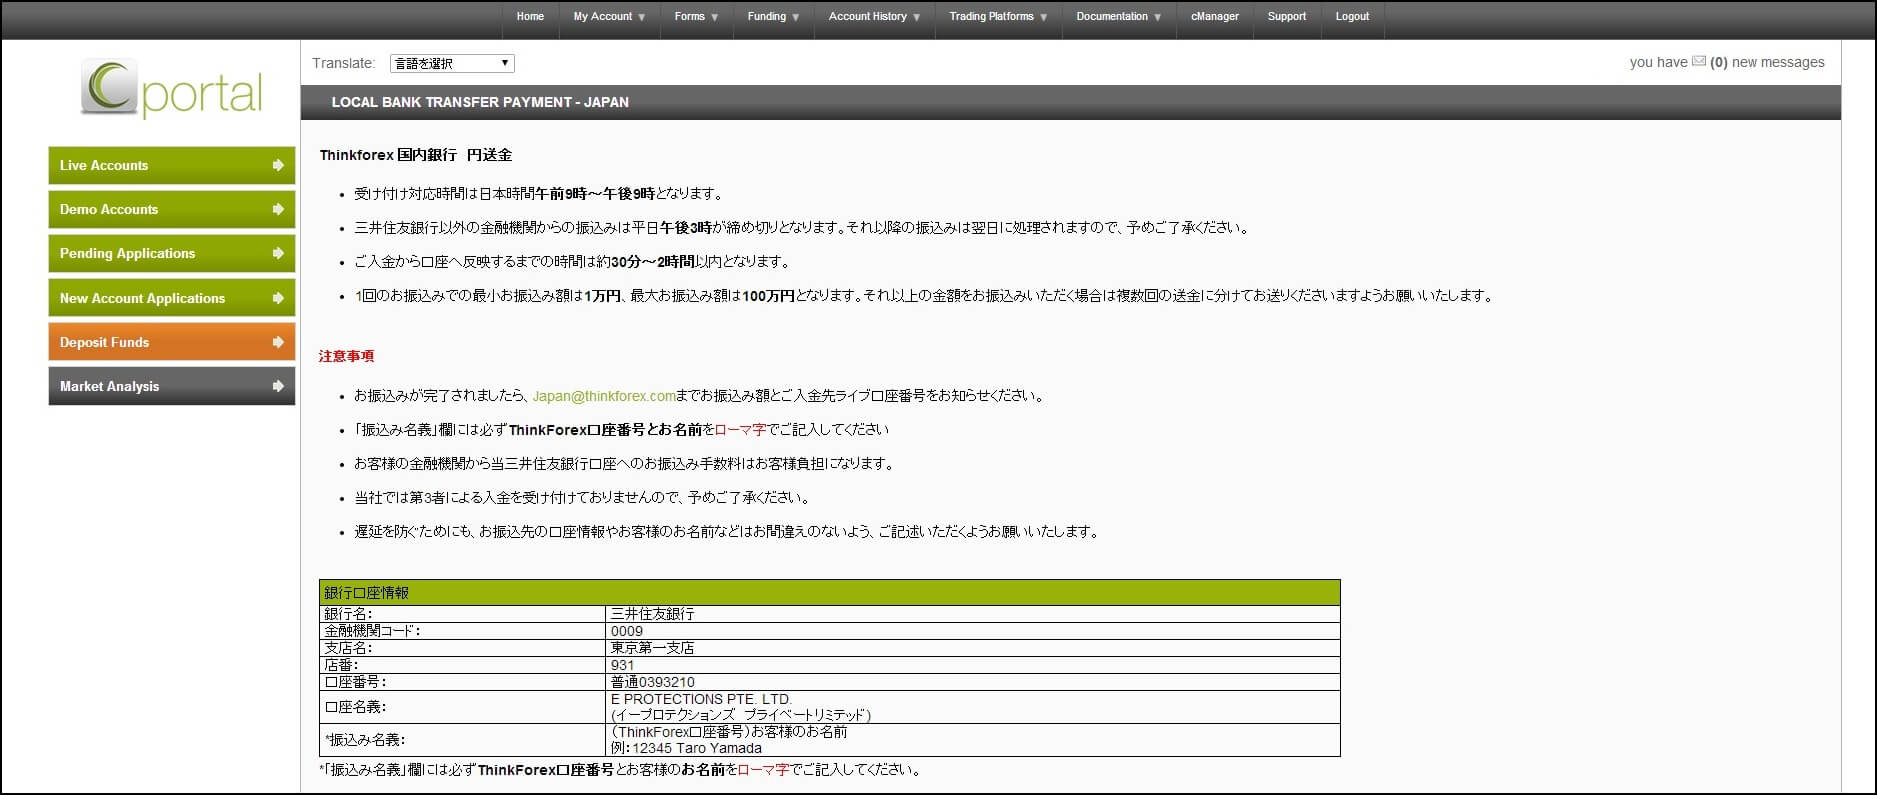Click the 銀行名 row label
Viewport: 1877px width, 795px height.
348,614
